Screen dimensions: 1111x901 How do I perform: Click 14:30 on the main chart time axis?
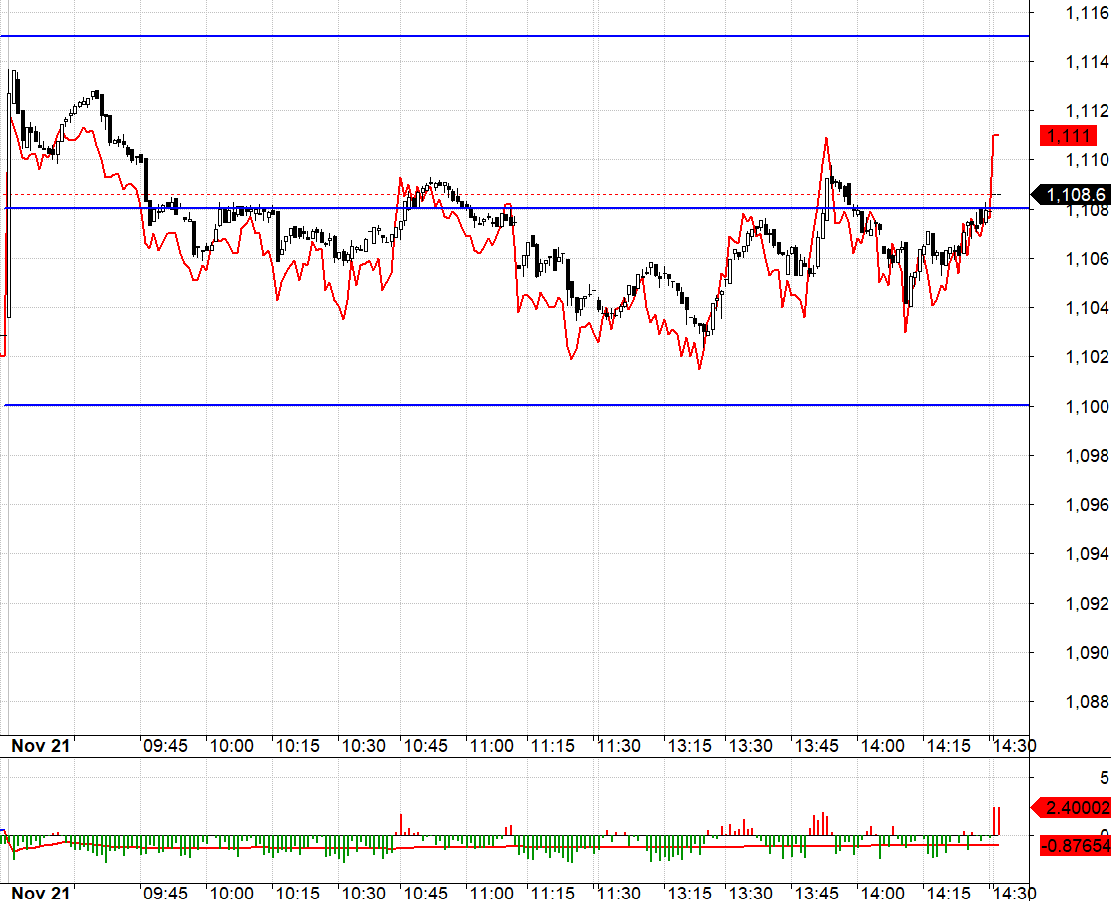[x=1013, y=746]
